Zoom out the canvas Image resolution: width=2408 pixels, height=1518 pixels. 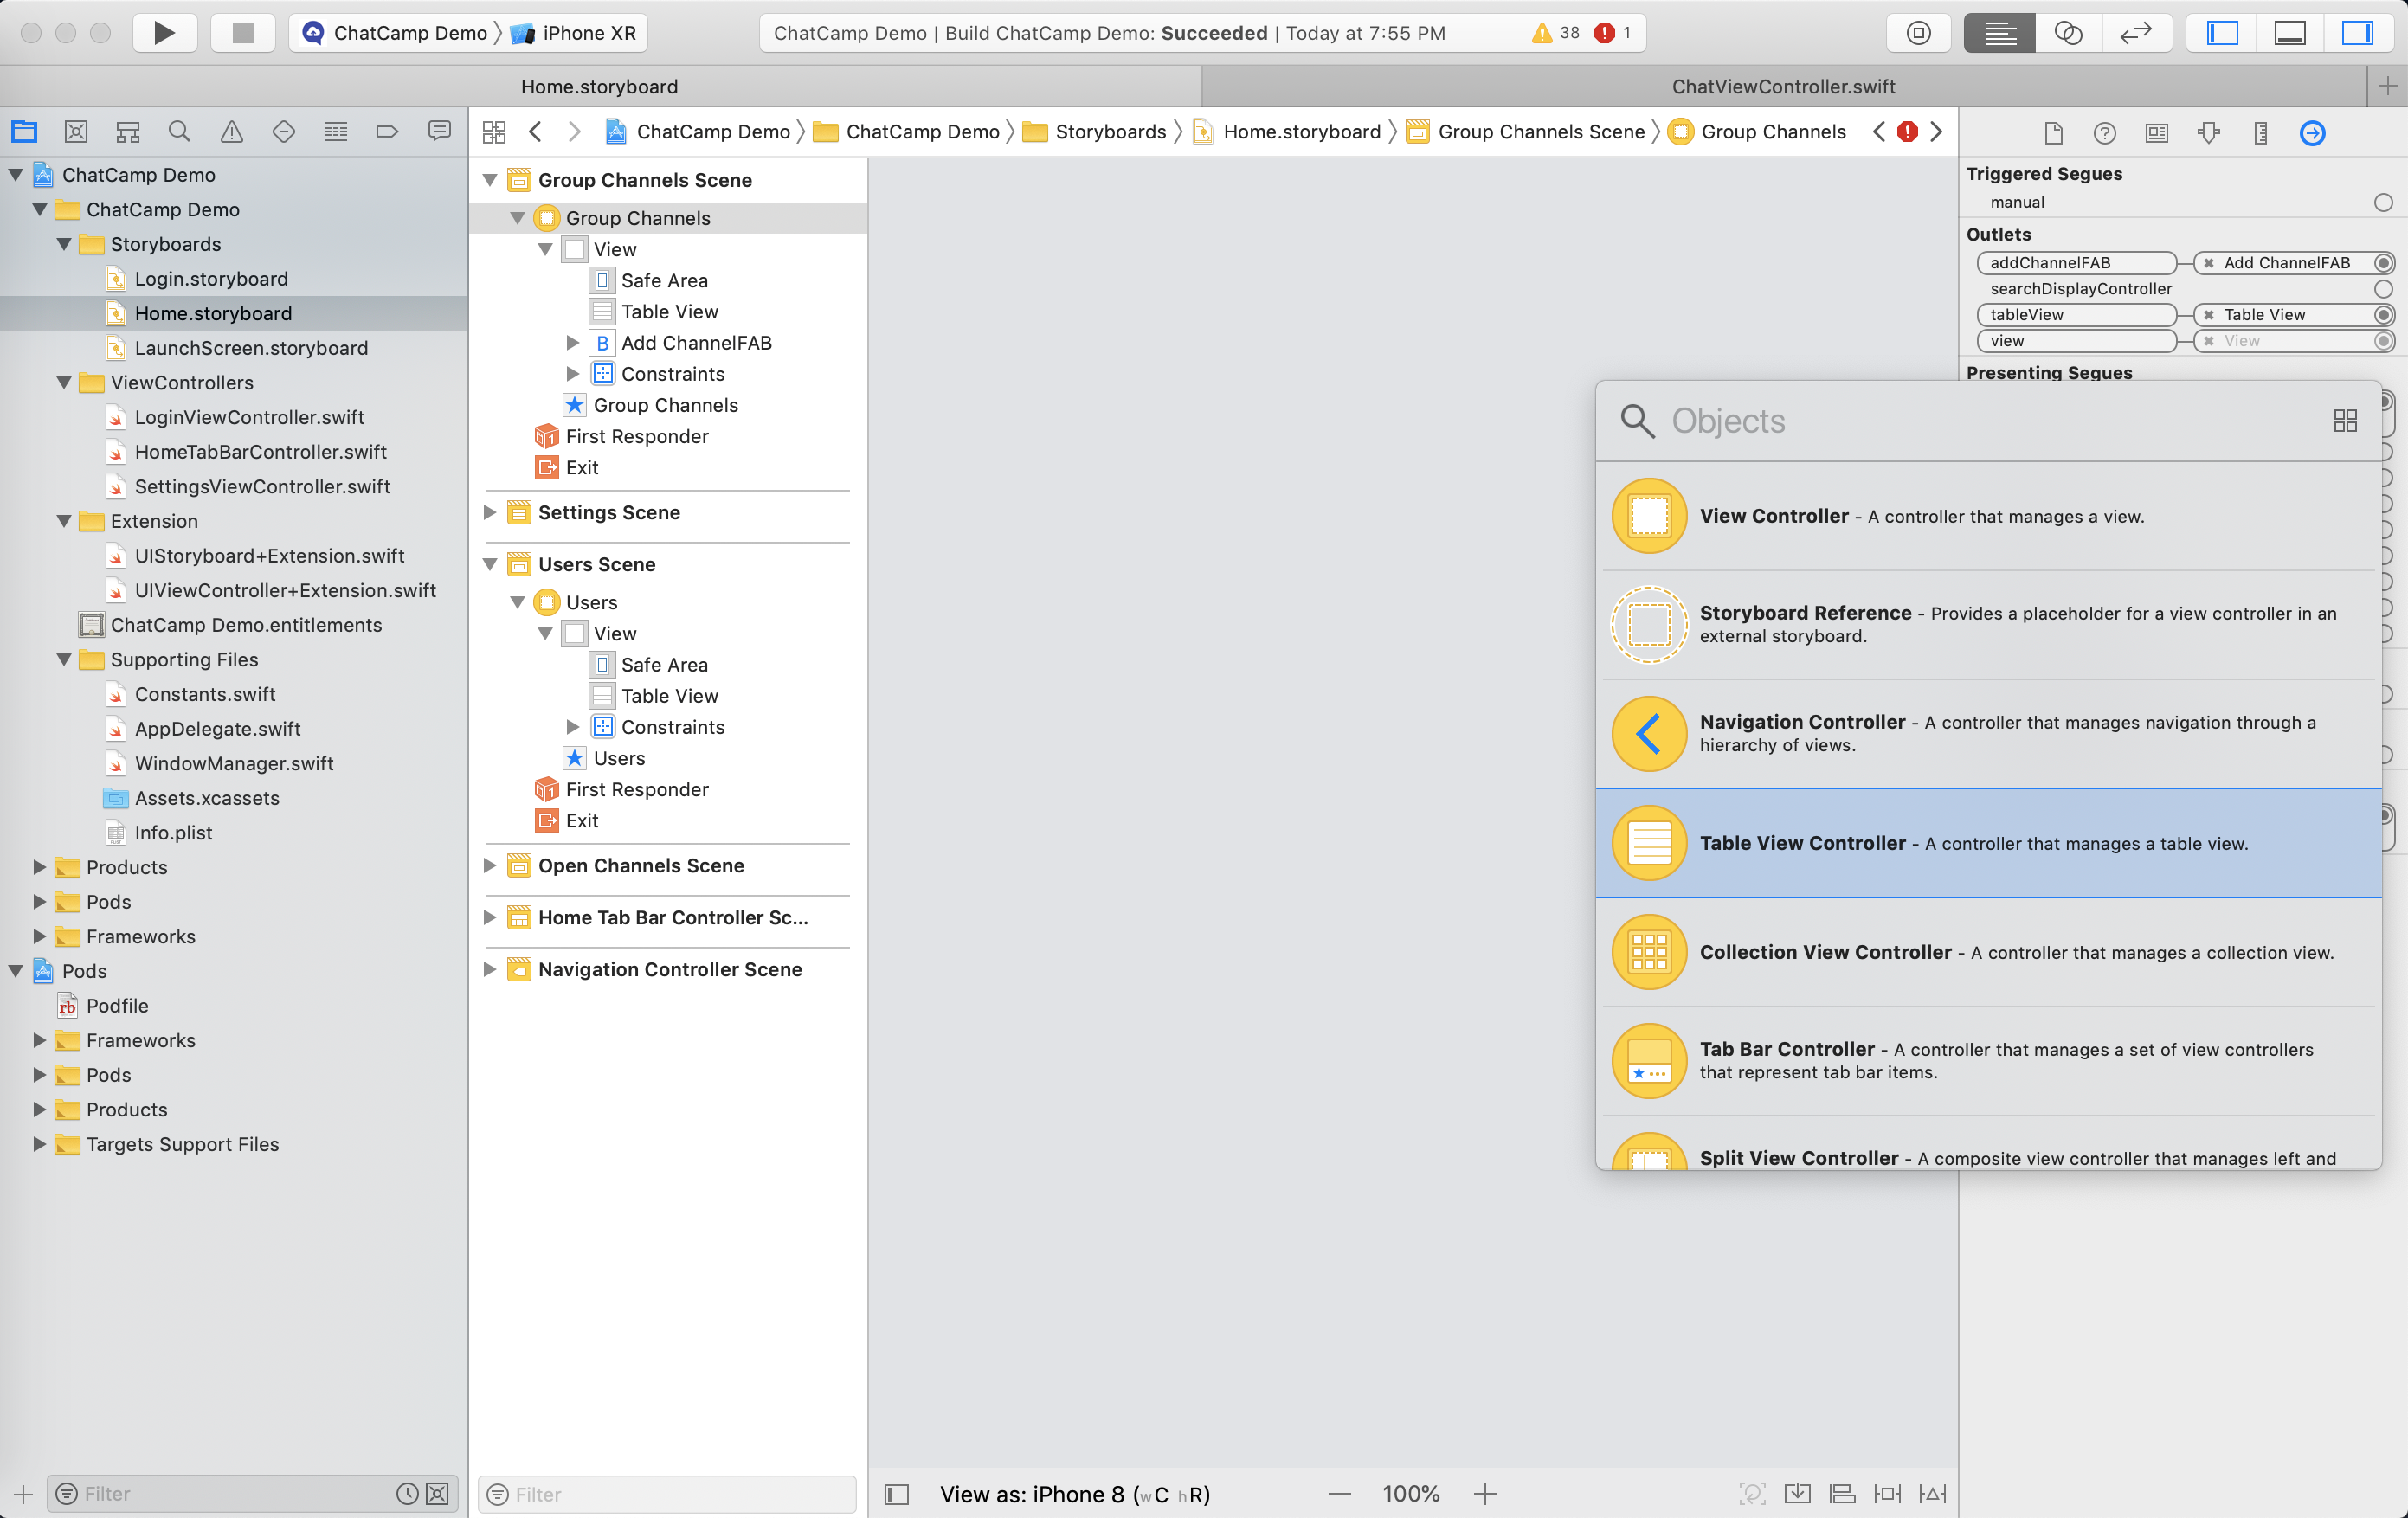1340,1494
